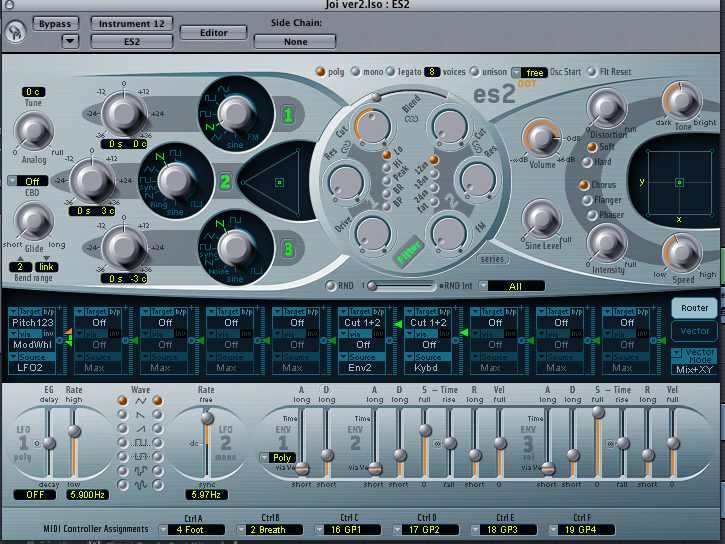Select Phaser effect
This screenshot has width=725, height=544.
click(x=592, y=215)
